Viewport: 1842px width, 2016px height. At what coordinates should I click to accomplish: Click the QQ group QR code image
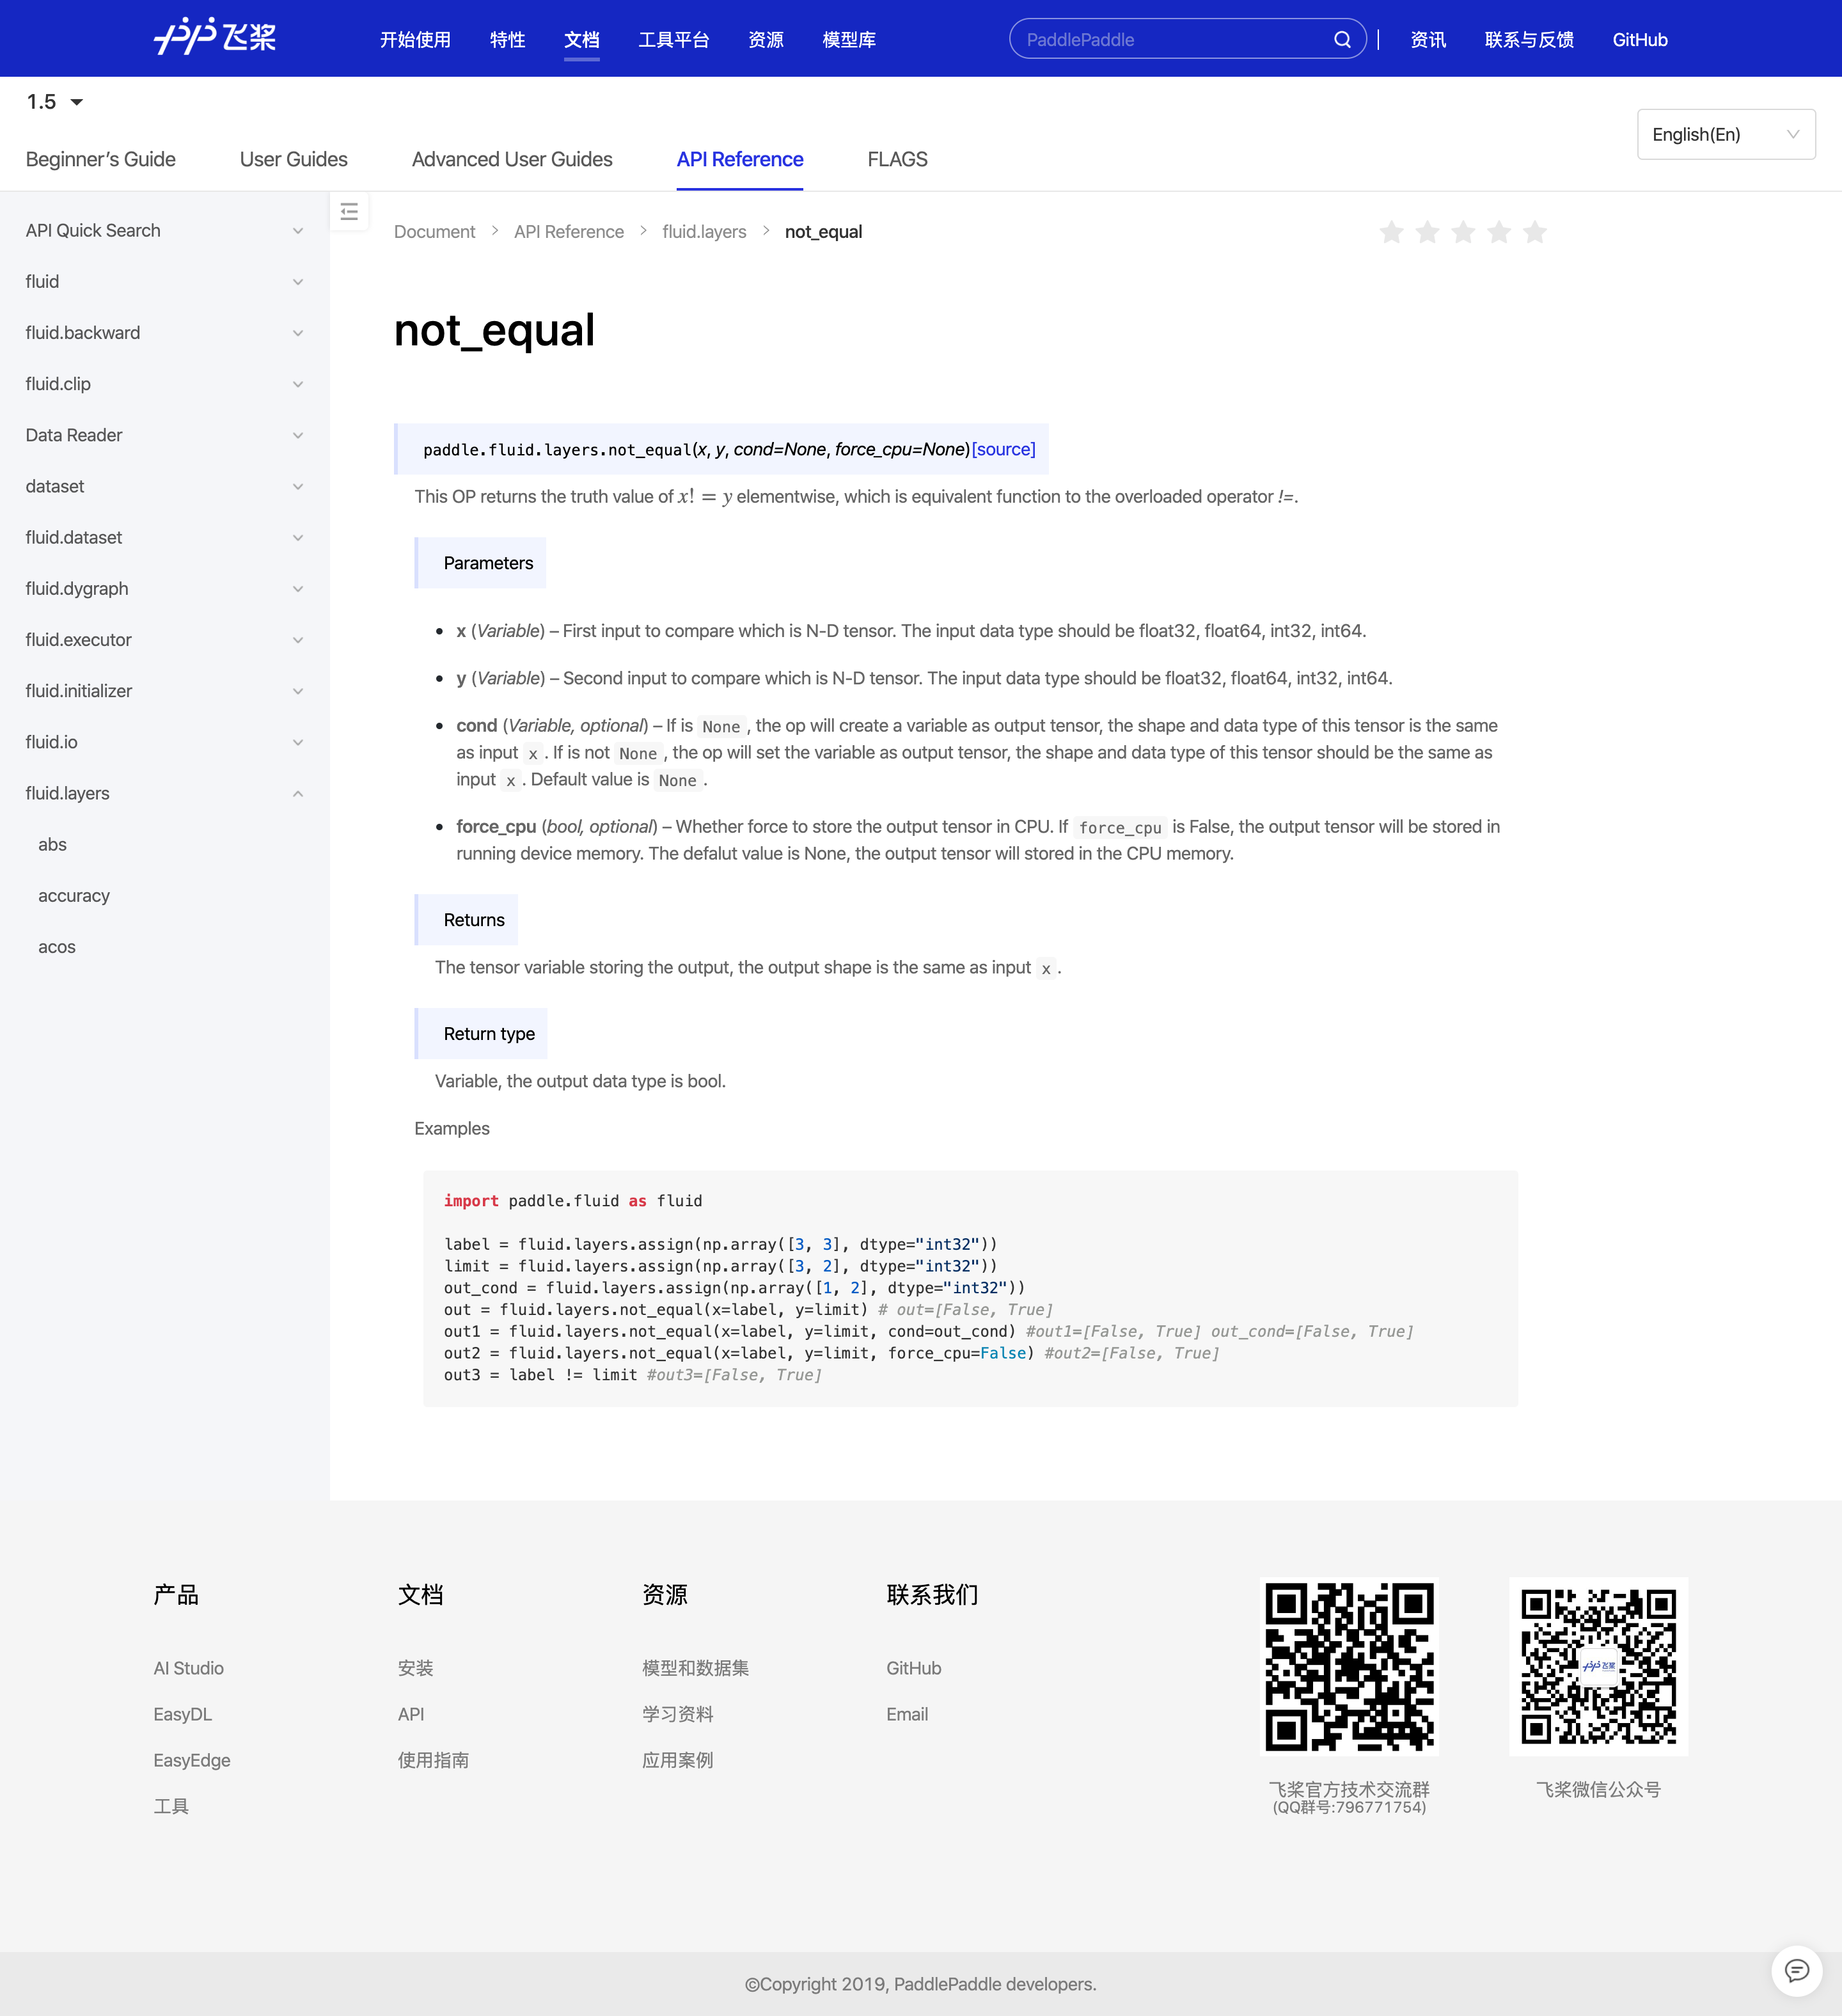pos(1349,1666)
